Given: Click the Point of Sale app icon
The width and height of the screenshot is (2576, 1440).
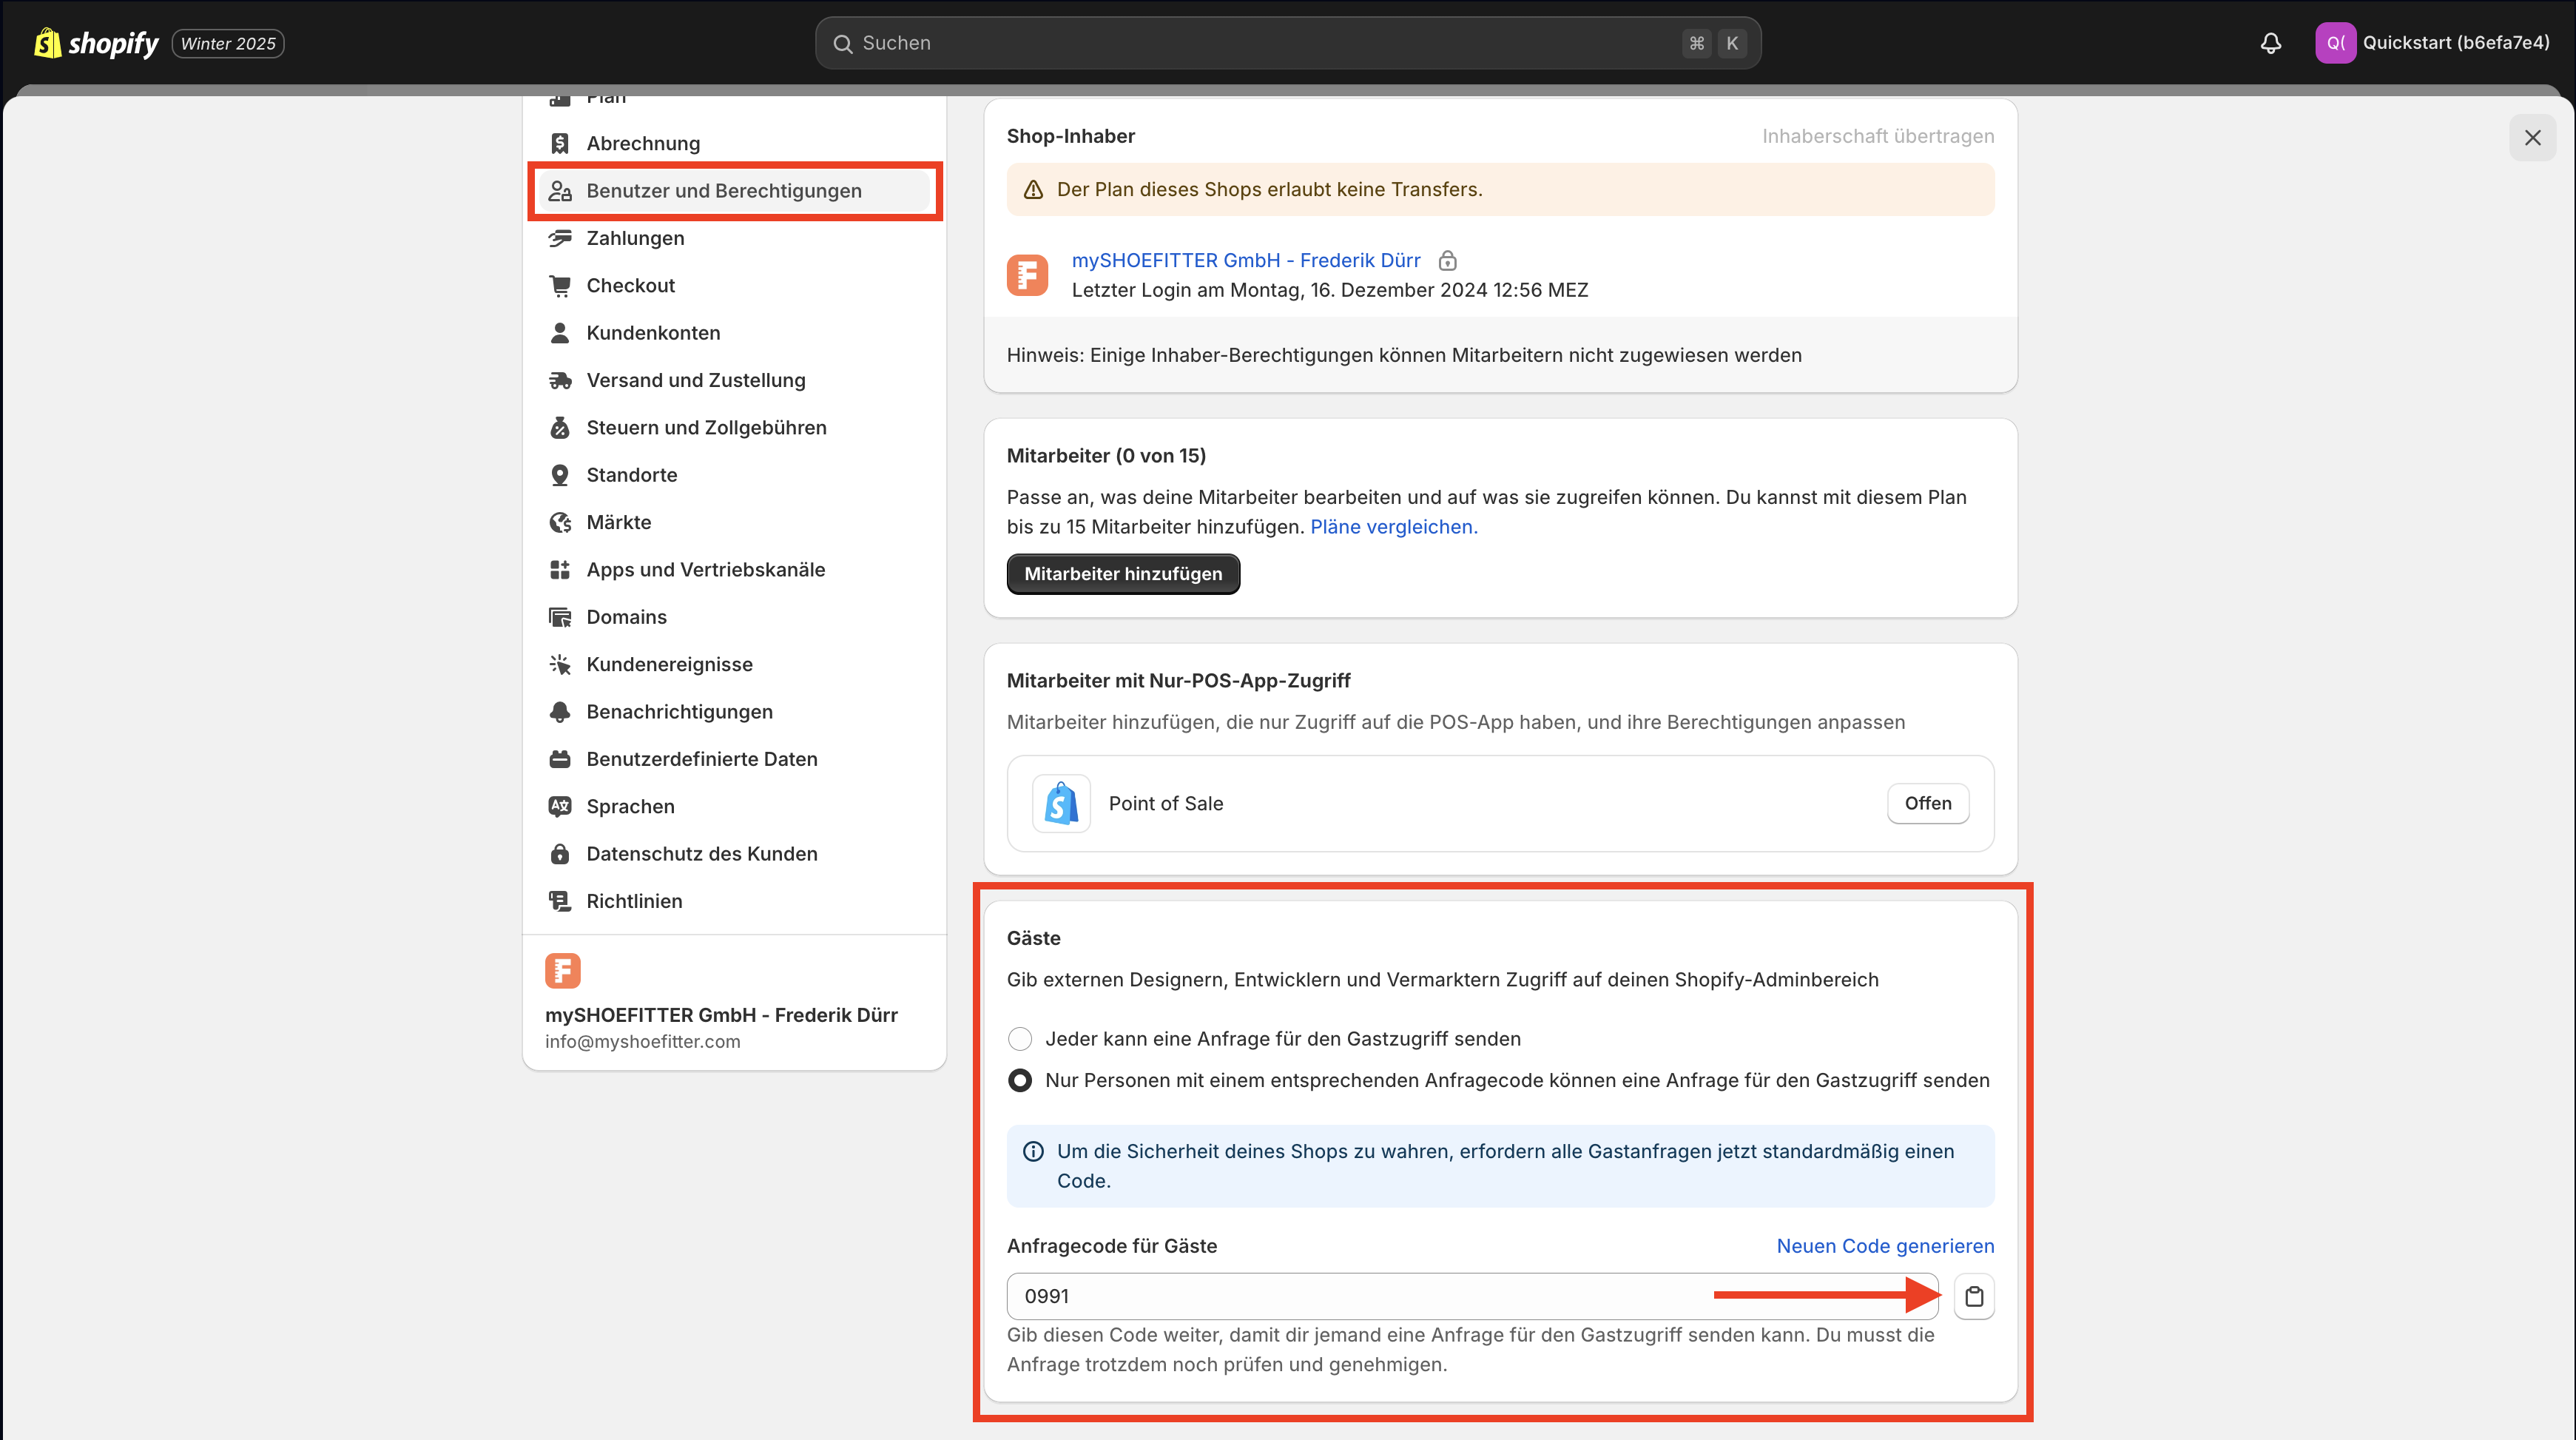Looking at the screenshot, I should (1061, 803).
